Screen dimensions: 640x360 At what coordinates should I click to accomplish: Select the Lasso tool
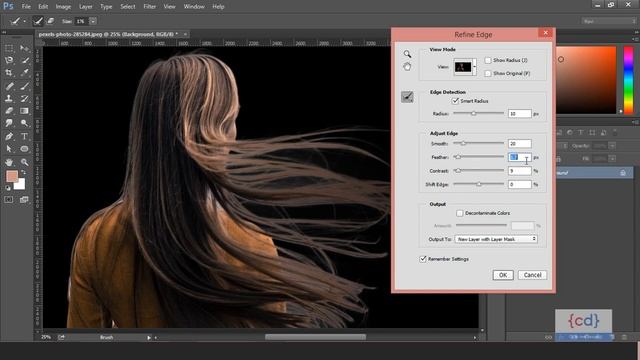tap(9, 60)
